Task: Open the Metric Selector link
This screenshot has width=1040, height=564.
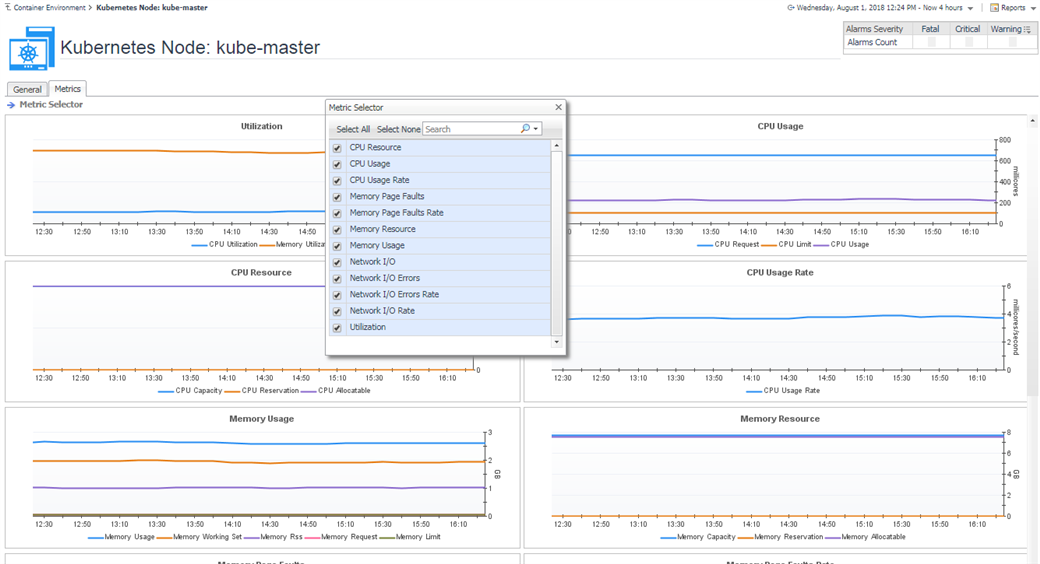Action: coord(51,104)
